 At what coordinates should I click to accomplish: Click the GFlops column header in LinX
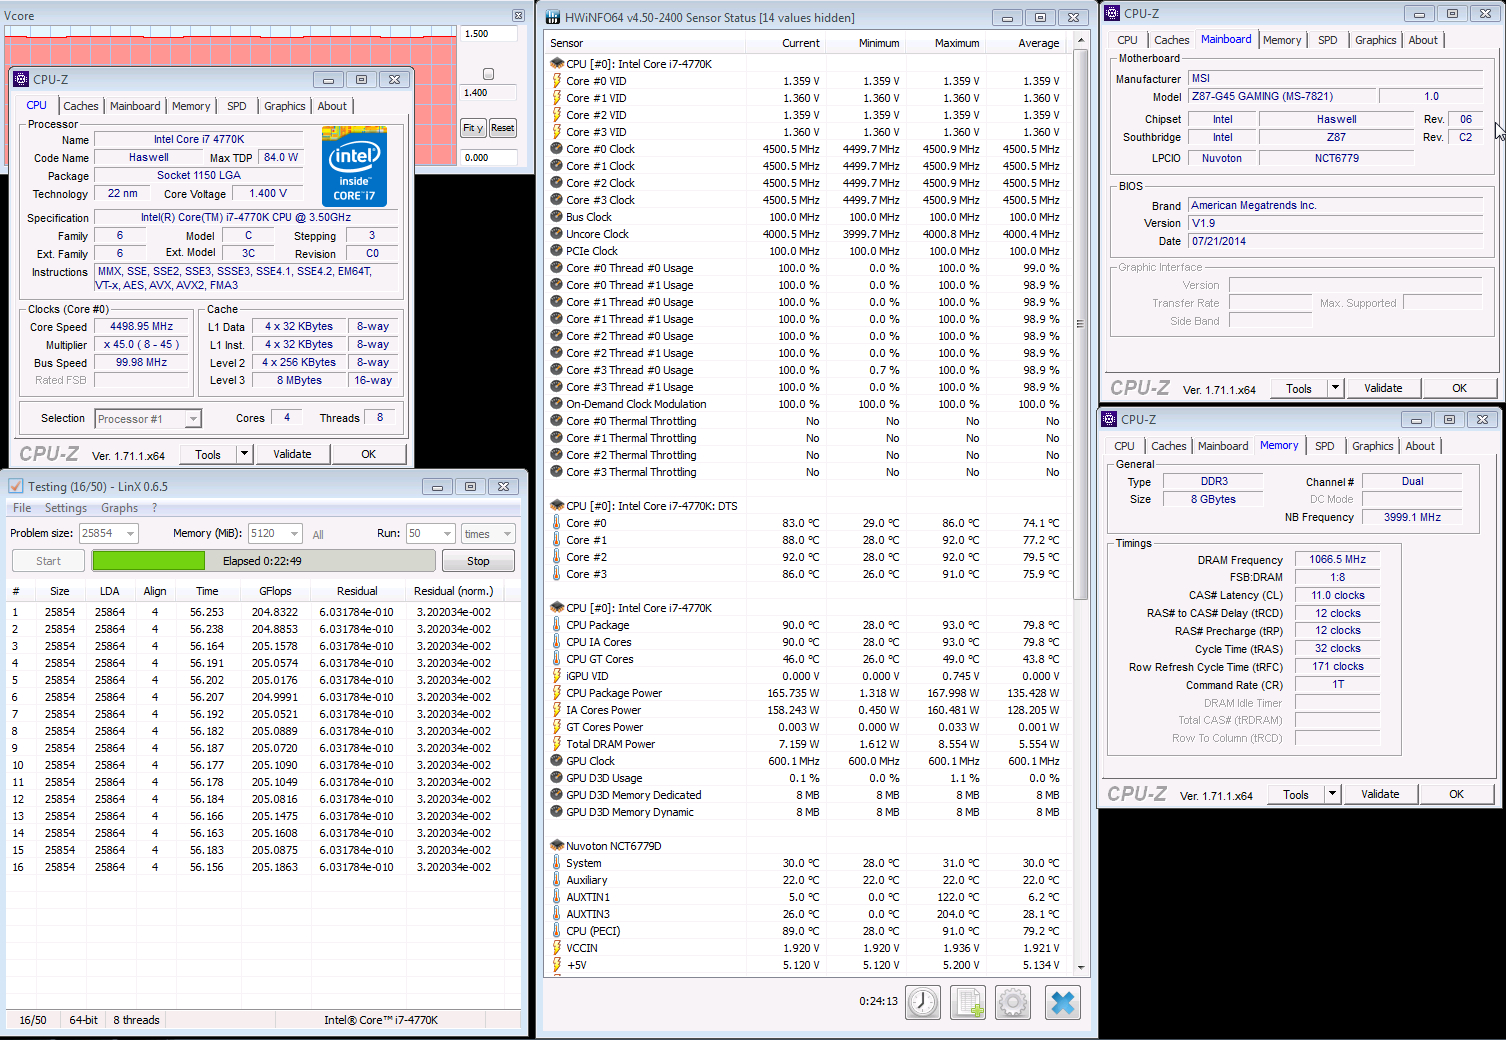pos(275,591)
